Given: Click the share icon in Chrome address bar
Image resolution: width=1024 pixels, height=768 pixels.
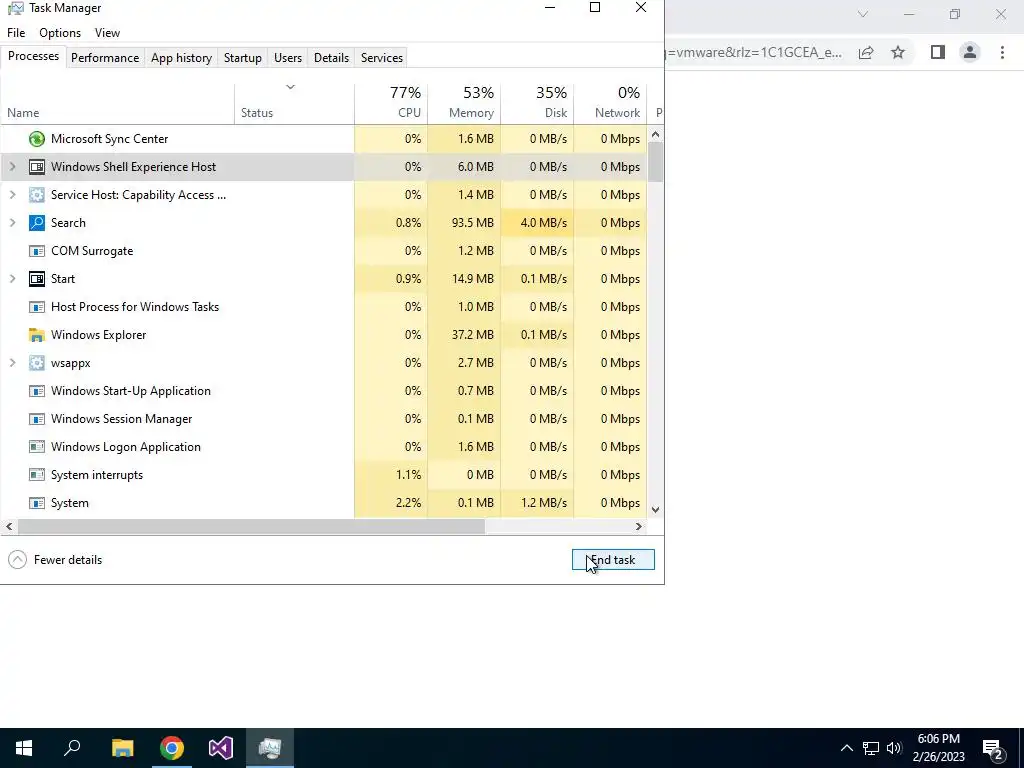Looking at the screenshot, I should pyautogui.click(x=866, y=52).
